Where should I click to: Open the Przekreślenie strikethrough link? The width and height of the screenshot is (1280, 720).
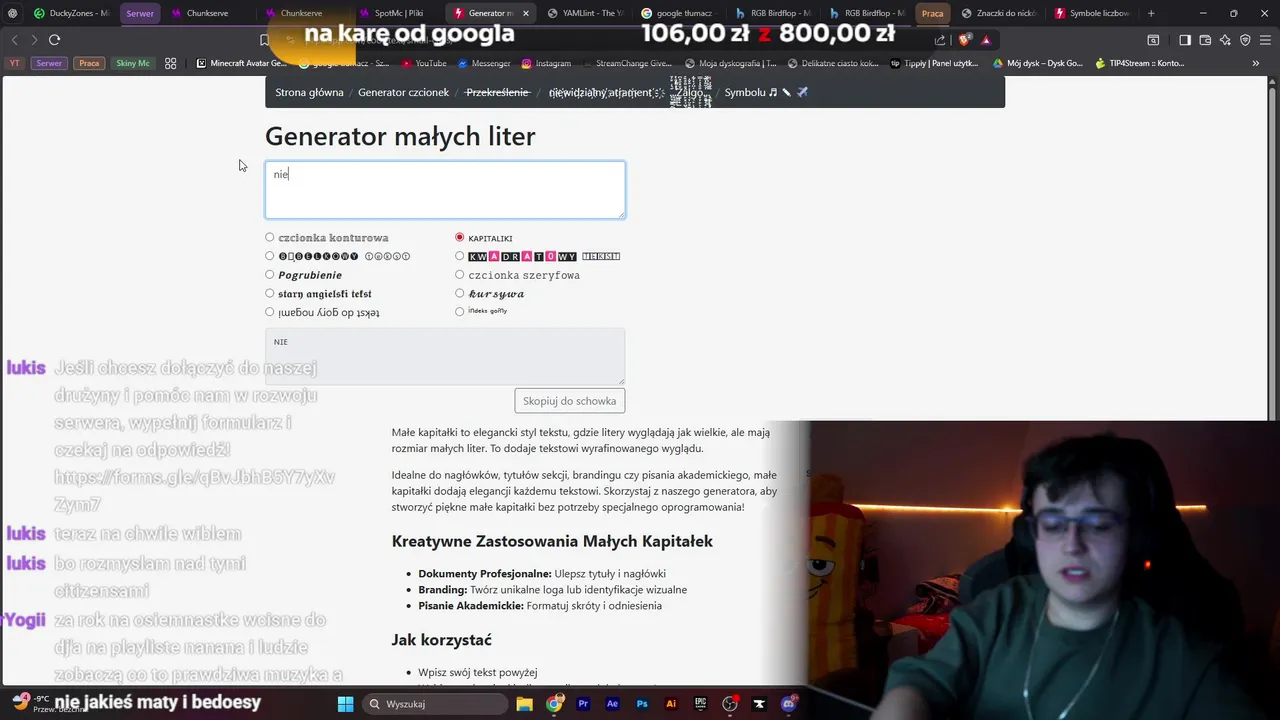(497, 92)
